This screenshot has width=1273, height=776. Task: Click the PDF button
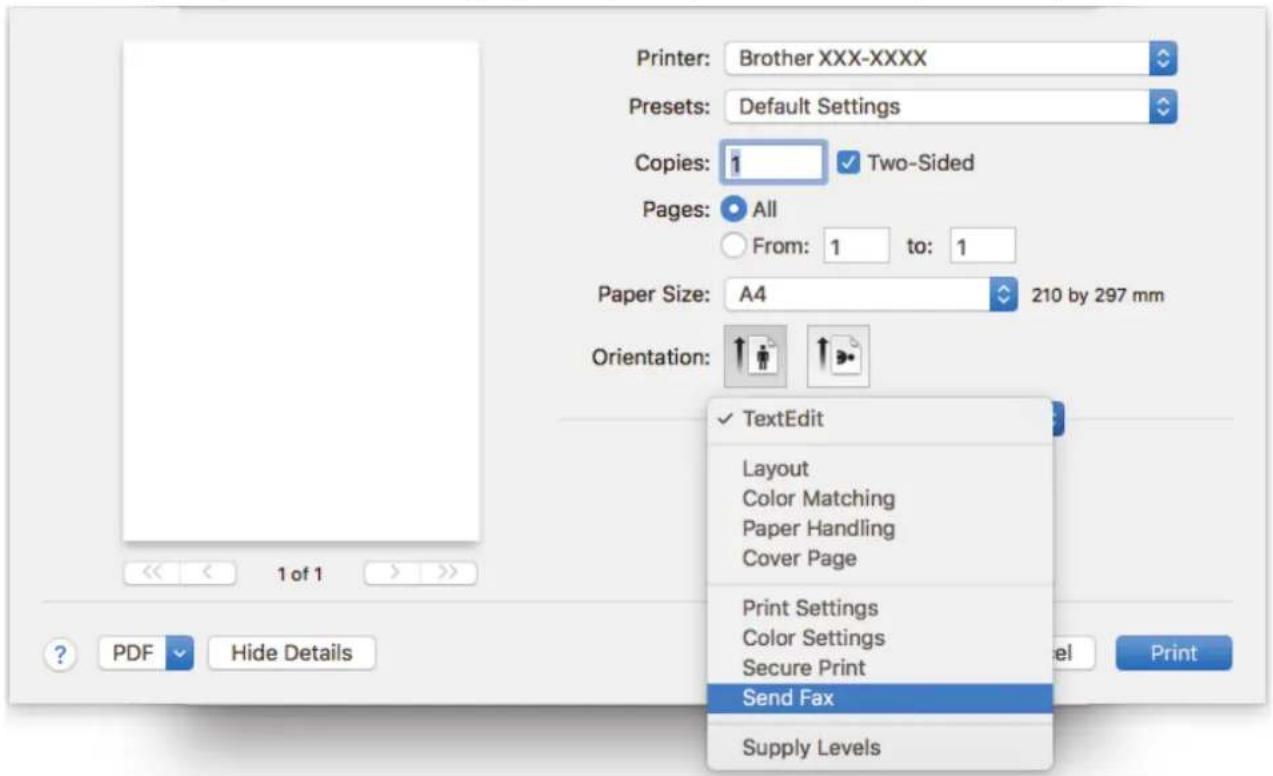click(x=131, y=654)
